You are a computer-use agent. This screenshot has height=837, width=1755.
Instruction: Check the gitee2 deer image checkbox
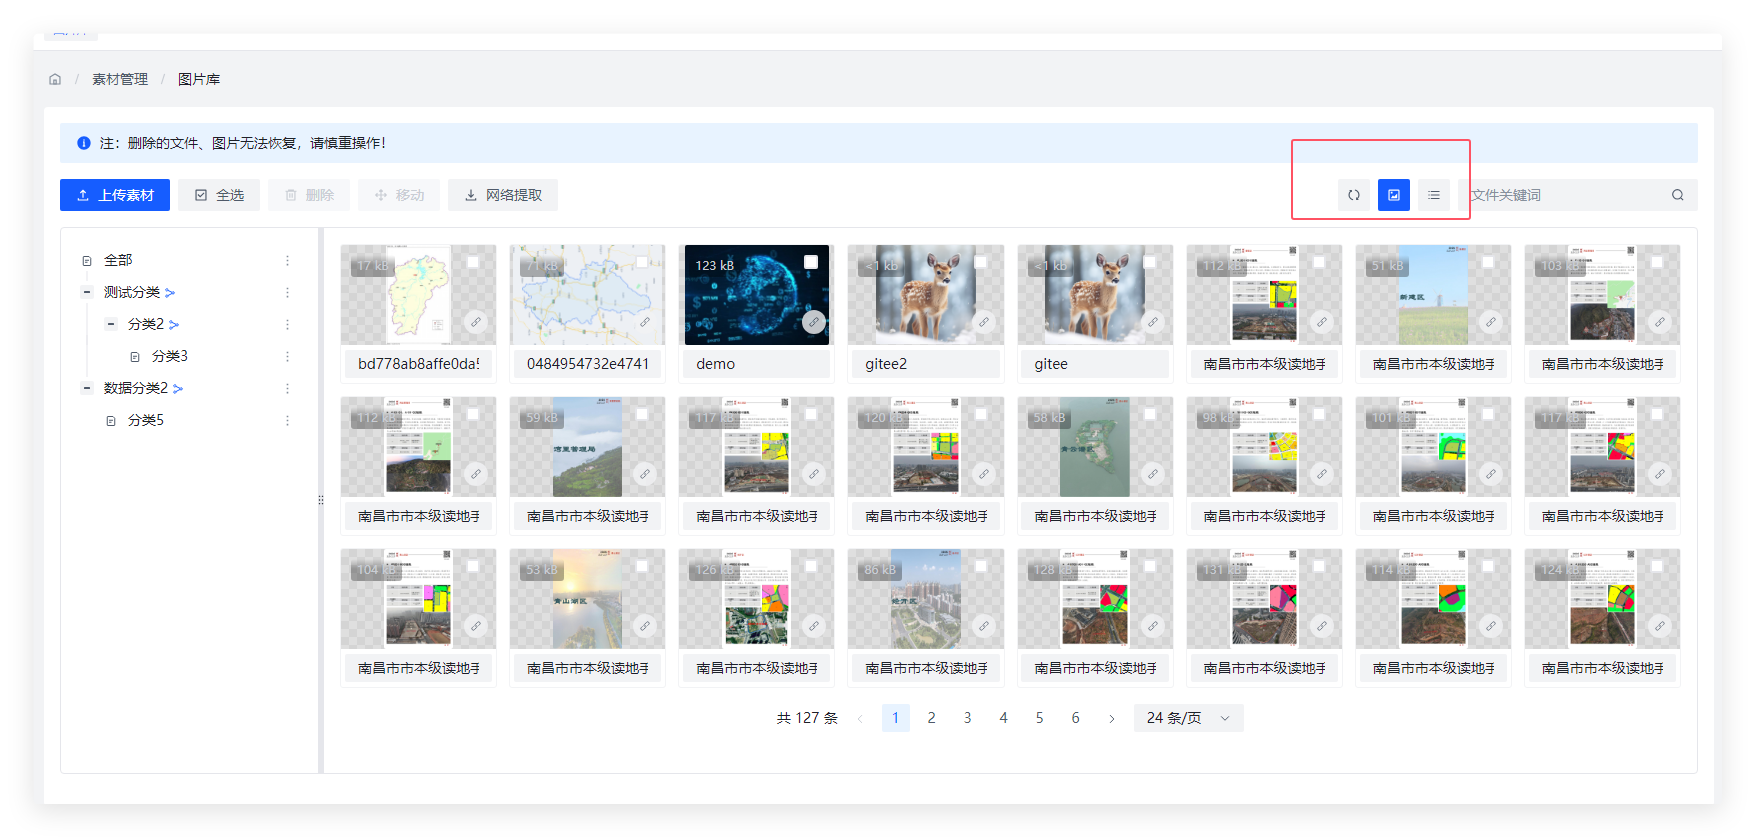(980, 262)
